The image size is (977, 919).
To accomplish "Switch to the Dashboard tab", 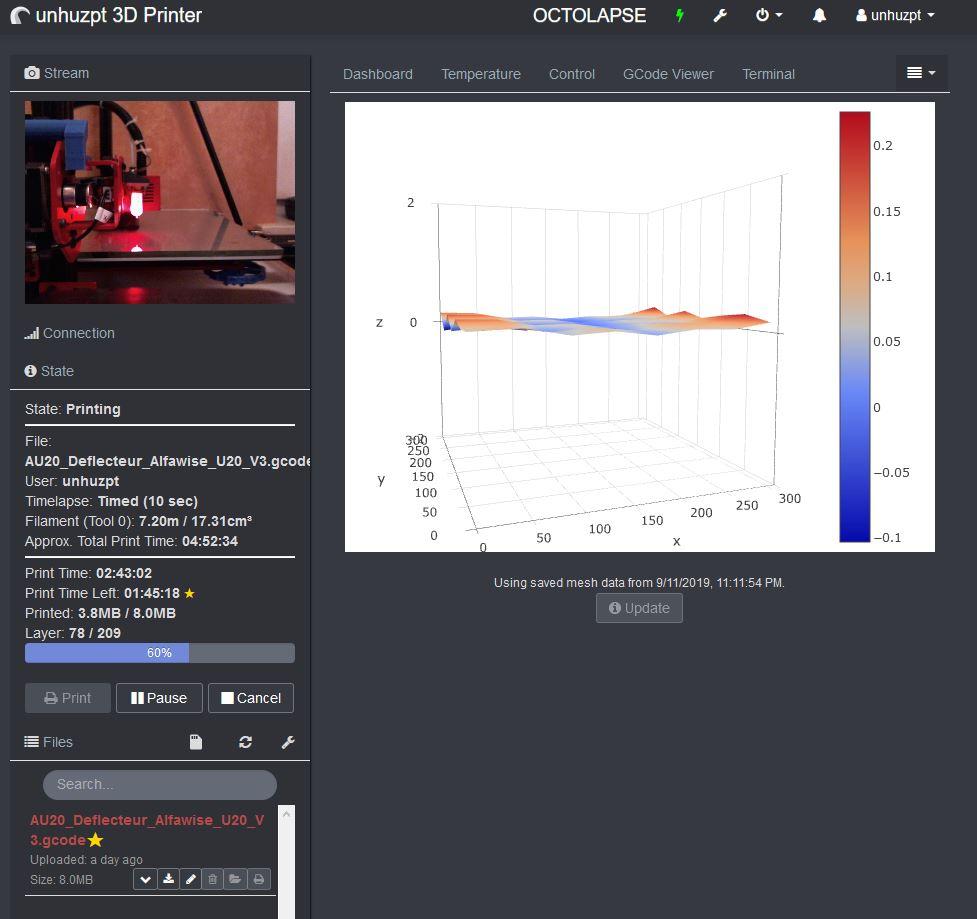I will [x=378, y=74].
